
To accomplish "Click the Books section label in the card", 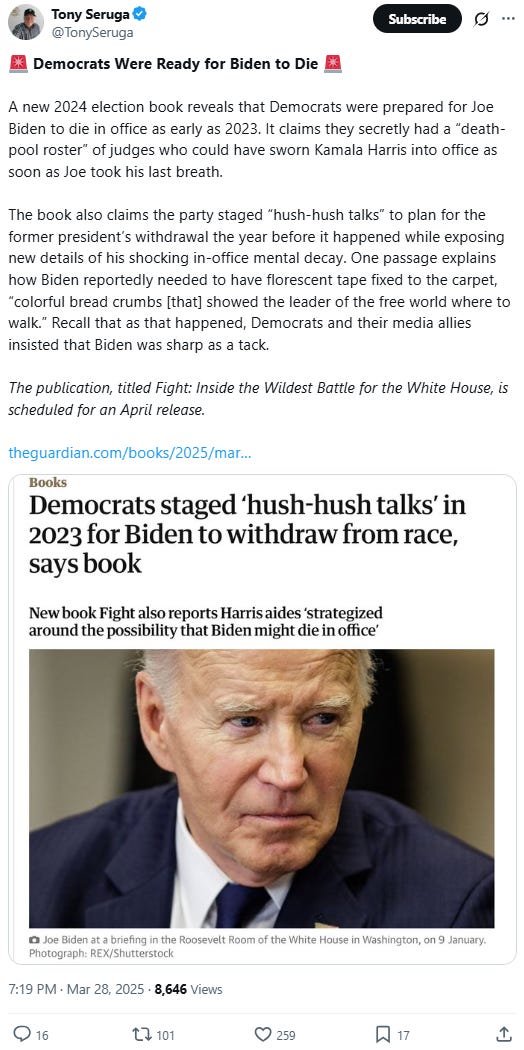I will (48, 482).
